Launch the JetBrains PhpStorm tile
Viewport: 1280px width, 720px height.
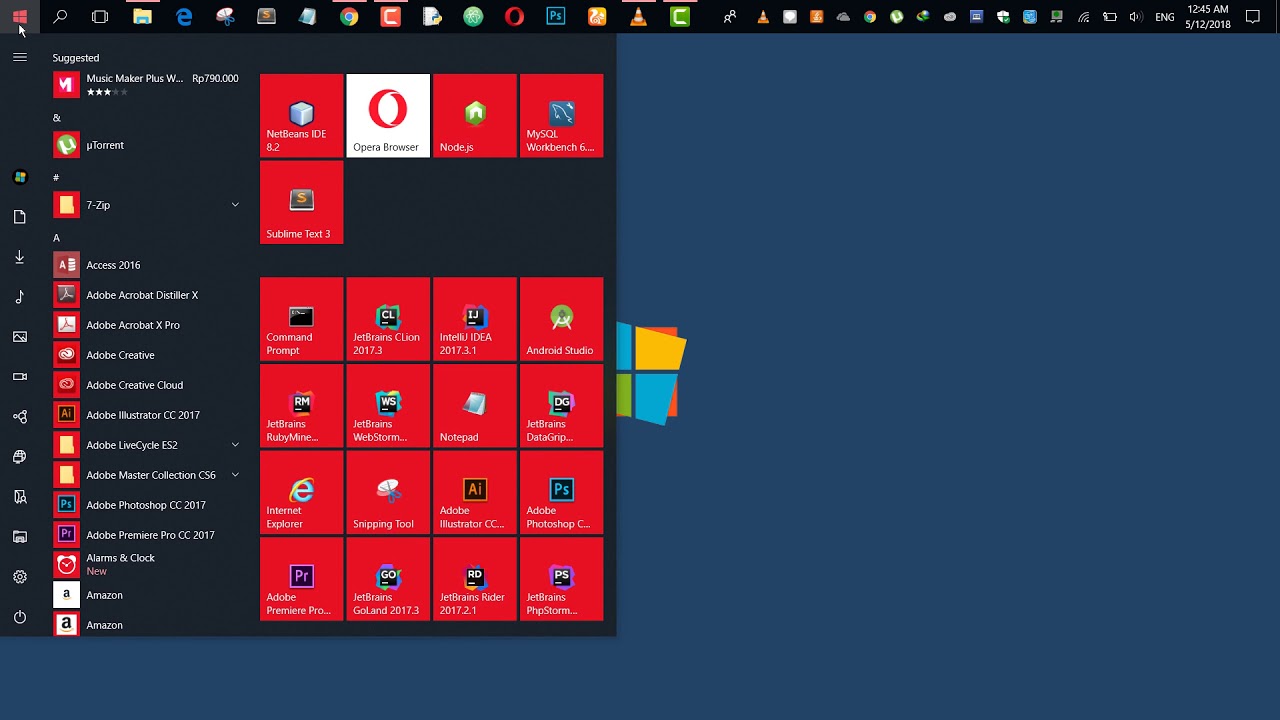pyautogui.click(x=562, y=579)
